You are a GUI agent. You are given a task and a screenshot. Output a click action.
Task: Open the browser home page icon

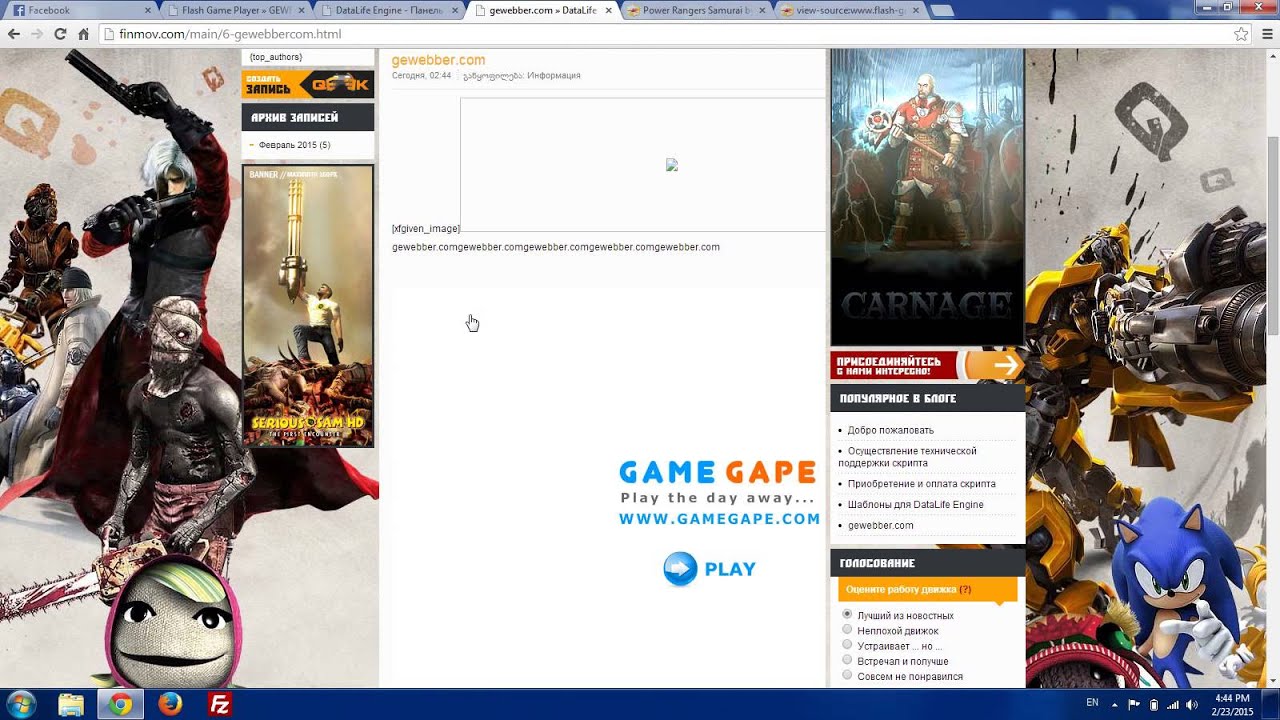point(84,34)
